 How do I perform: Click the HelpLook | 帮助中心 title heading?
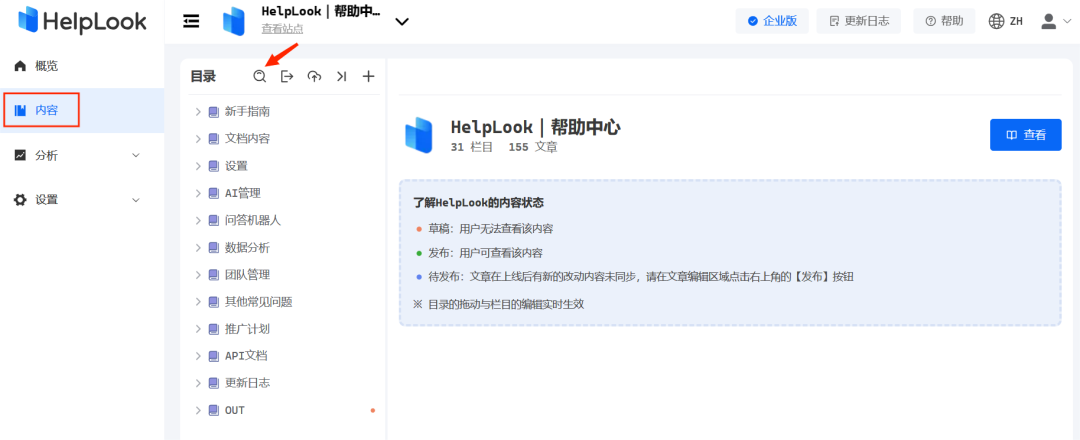pyautogui.click(x=535, y=127)
